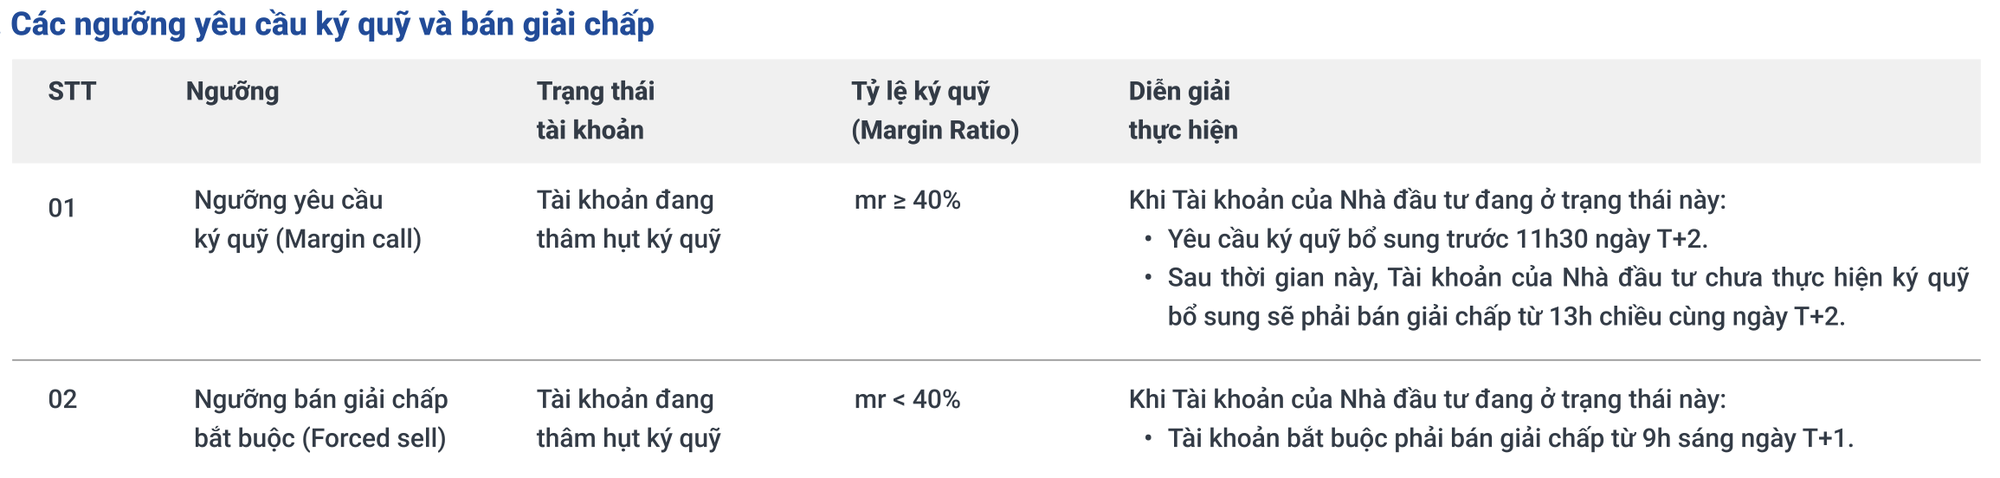Click row 01's "Khi Tài khoản của Nhà đầu tư" line

1427,201
